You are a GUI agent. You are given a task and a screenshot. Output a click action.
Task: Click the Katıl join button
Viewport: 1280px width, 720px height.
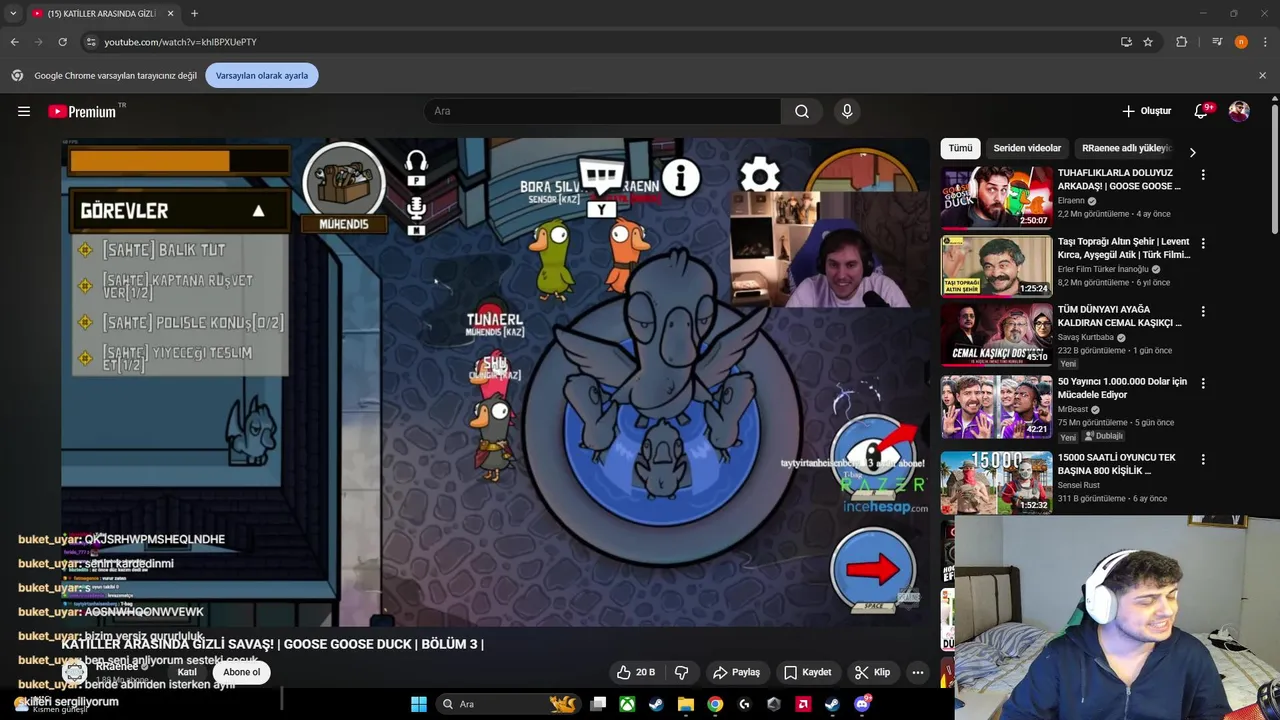(x=187, y=672)
